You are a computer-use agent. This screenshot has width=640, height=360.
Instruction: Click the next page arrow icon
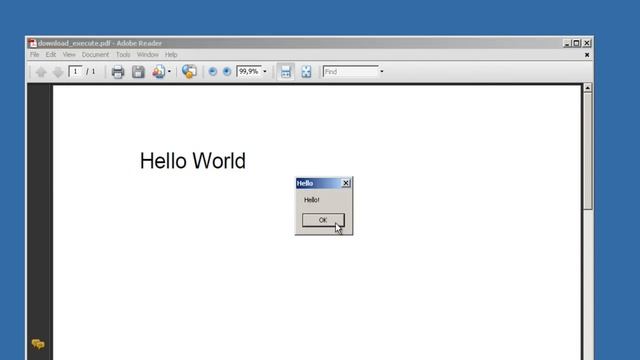(58, 72)
